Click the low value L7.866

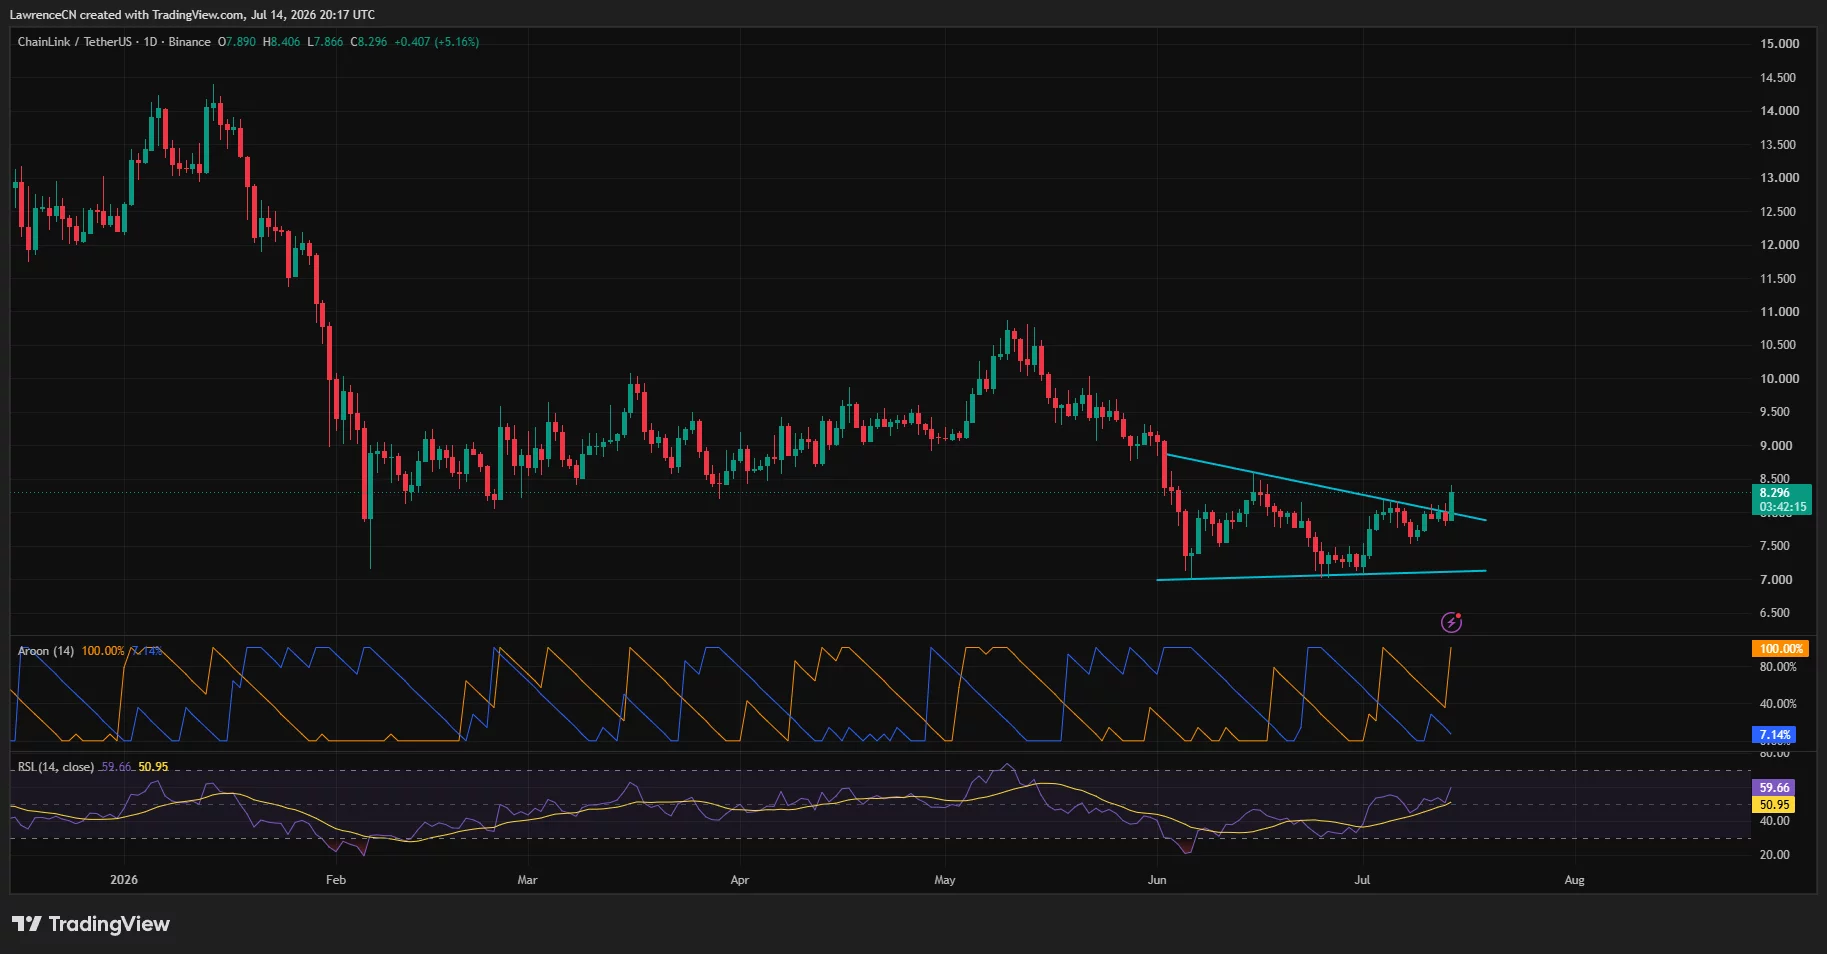click(325, 42)
